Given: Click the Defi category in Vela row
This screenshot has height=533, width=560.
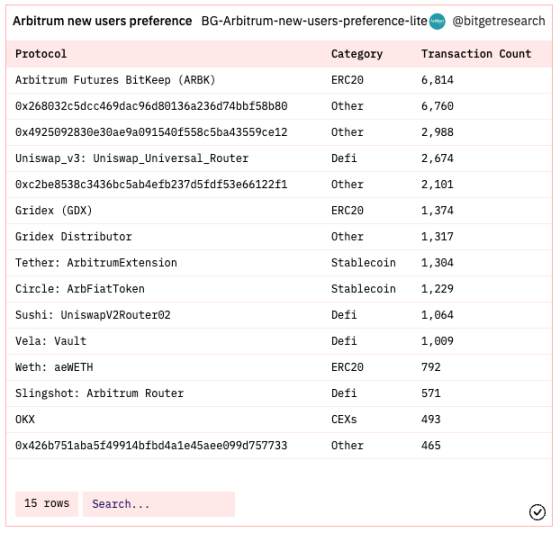Looking at the screenshot, I should click(x=344, y=341).
